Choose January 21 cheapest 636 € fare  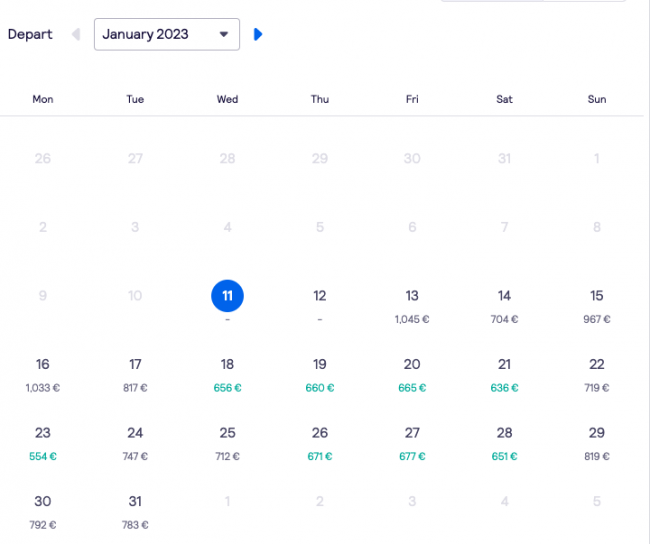click(x=504, y=375)
